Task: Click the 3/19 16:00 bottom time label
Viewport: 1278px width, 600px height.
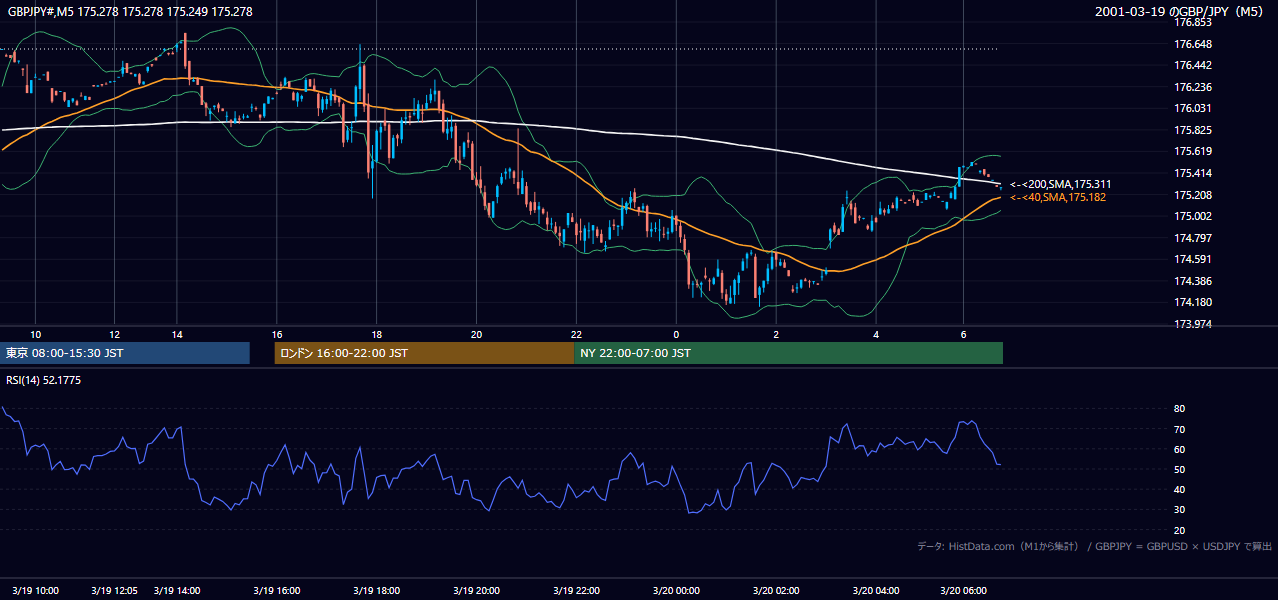Action: click(277, 591)
